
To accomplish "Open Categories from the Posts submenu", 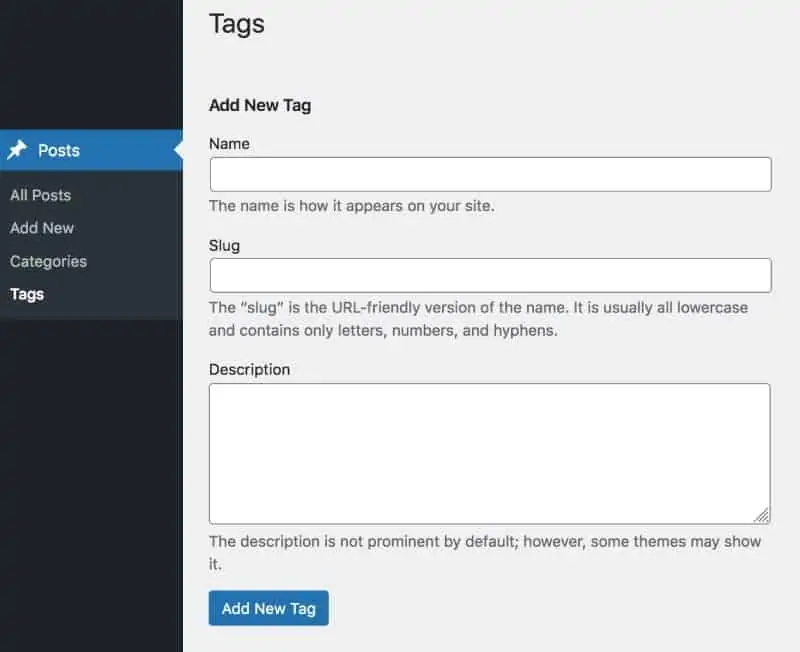I will point(48,261).
